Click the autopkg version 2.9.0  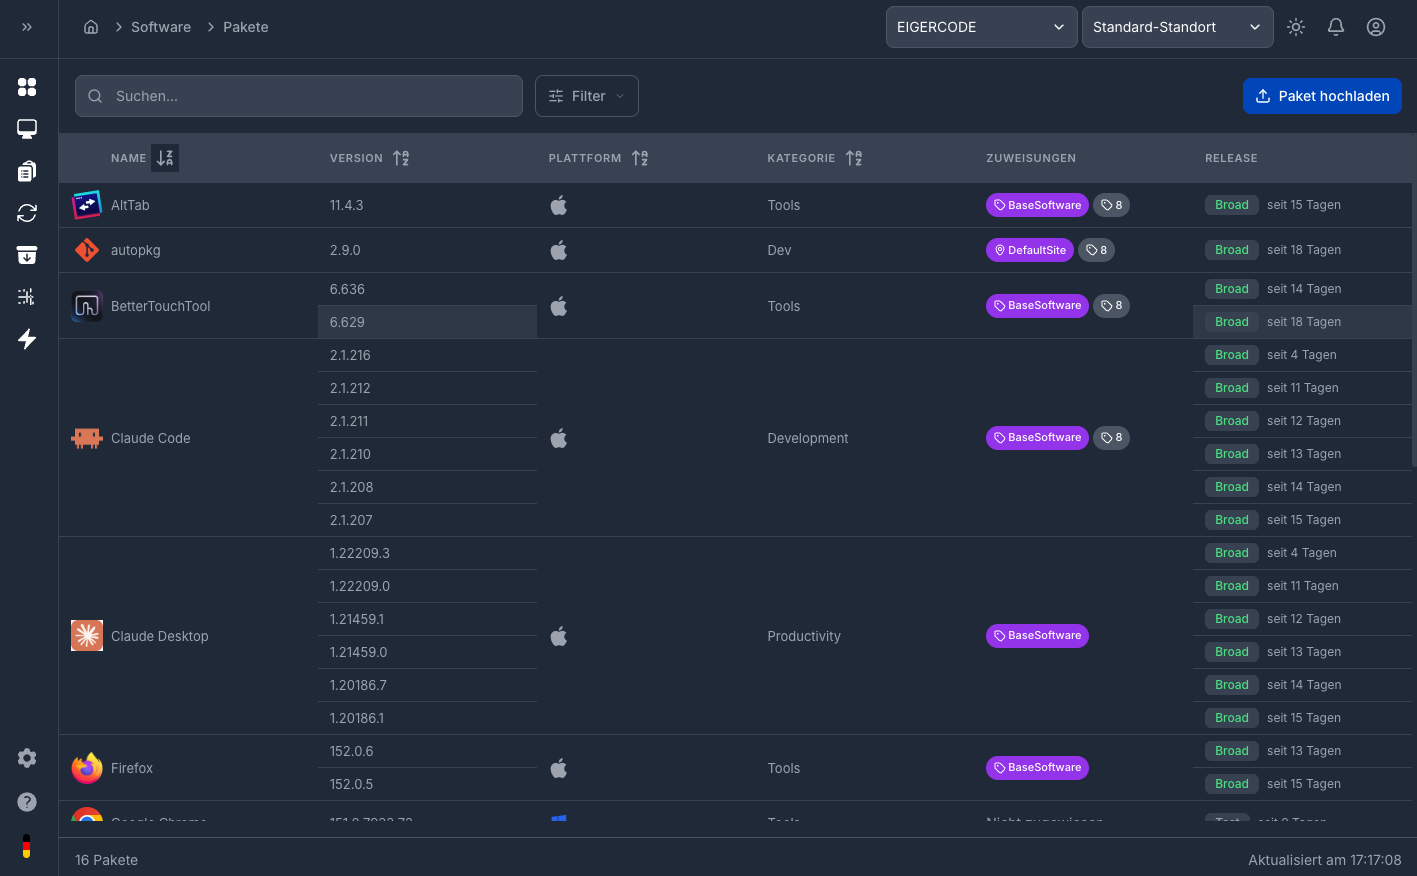345,250
